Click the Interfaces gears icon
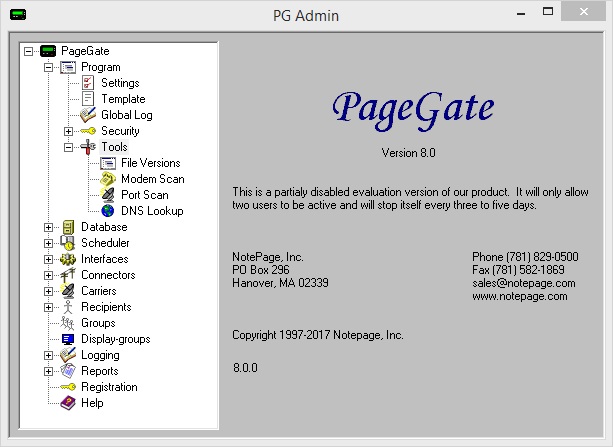Screen dimensions: 613x447 pyautogui.click(x=68, y=259)
